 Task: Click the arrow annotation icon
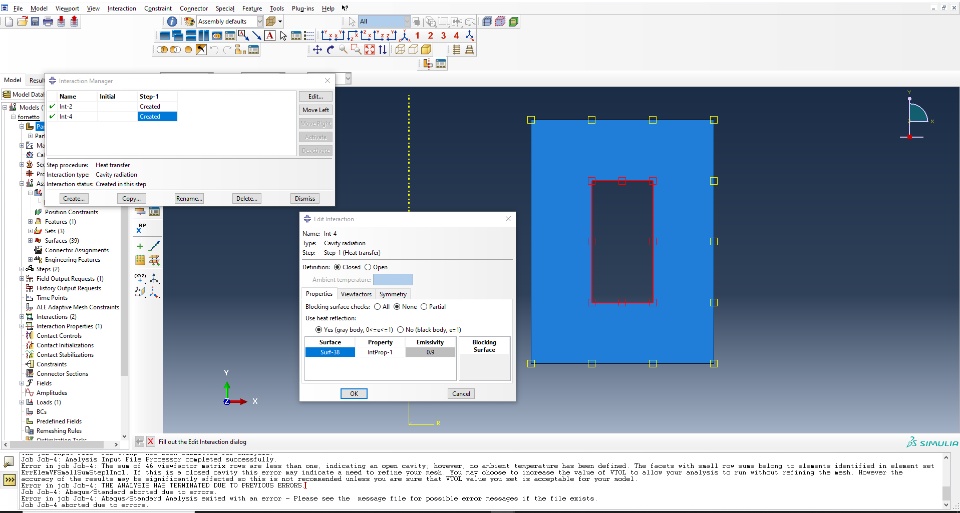point(257,36)
